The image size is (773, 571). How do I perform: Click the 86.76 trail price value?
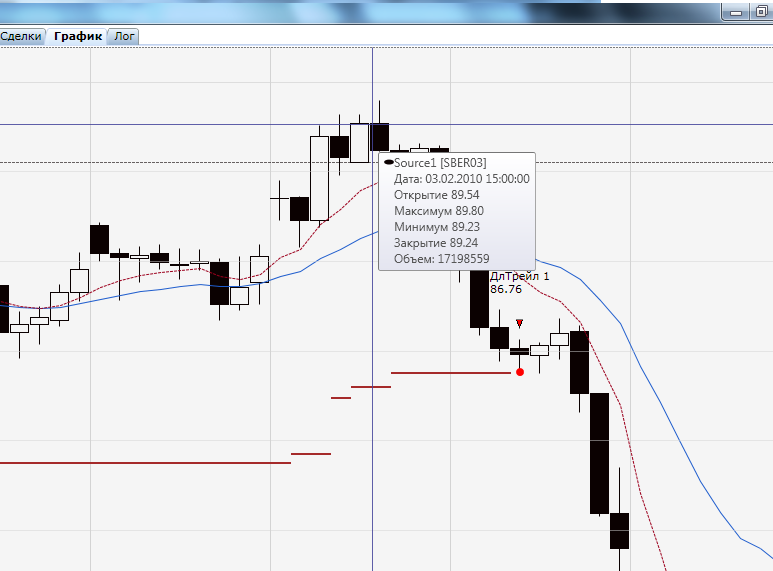click(506, 289)
